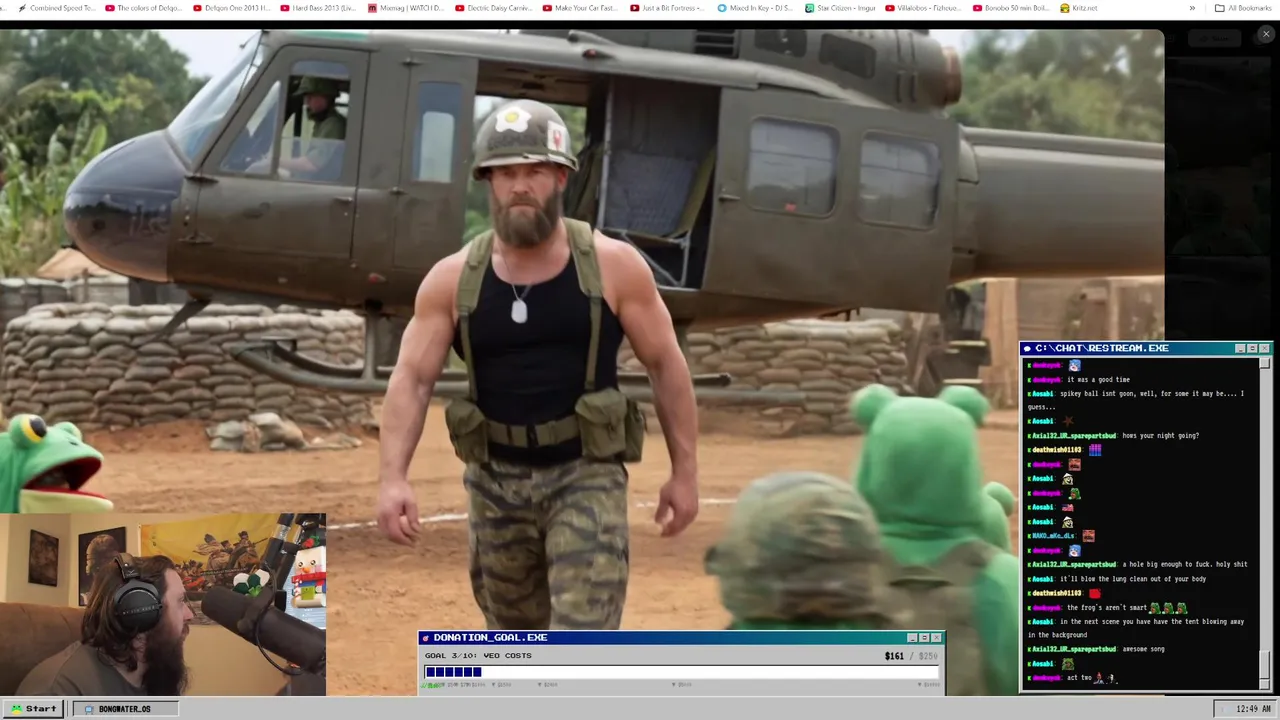Click username deathwish01103 with purple emote

point(1056,450)
